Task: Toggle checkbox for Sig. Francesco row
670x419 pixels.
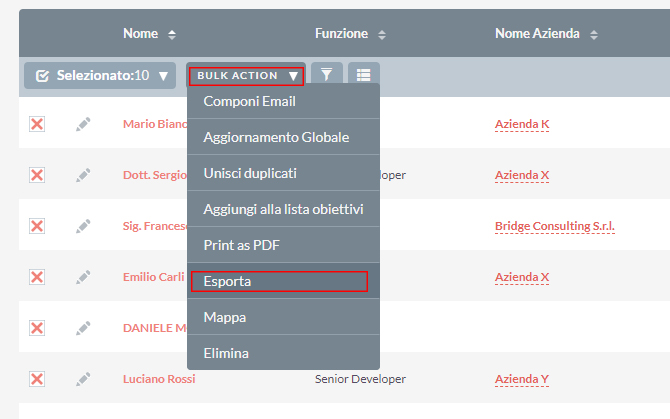Action: [x=37, y=226]
